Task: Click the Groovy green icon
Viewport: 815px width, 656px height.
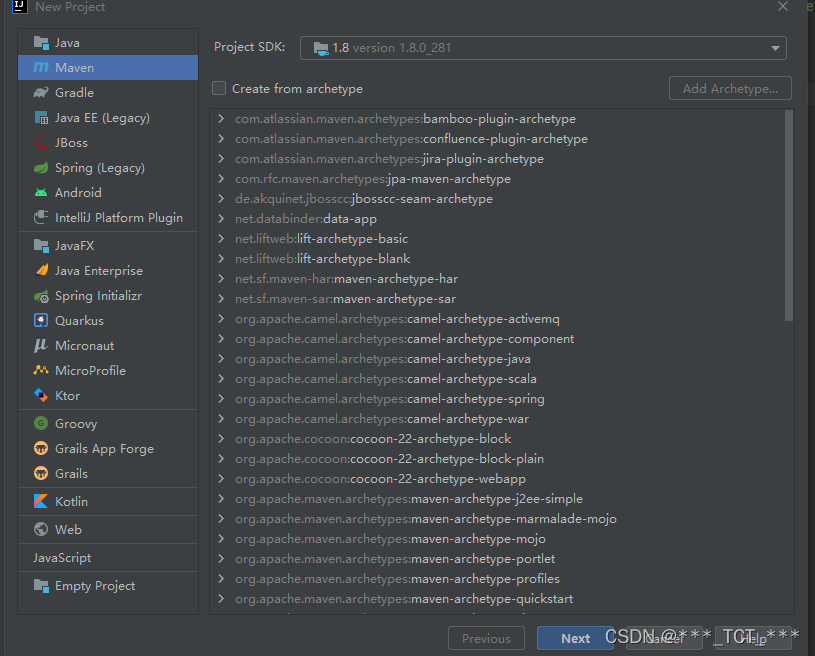Action: coord(41,423)
